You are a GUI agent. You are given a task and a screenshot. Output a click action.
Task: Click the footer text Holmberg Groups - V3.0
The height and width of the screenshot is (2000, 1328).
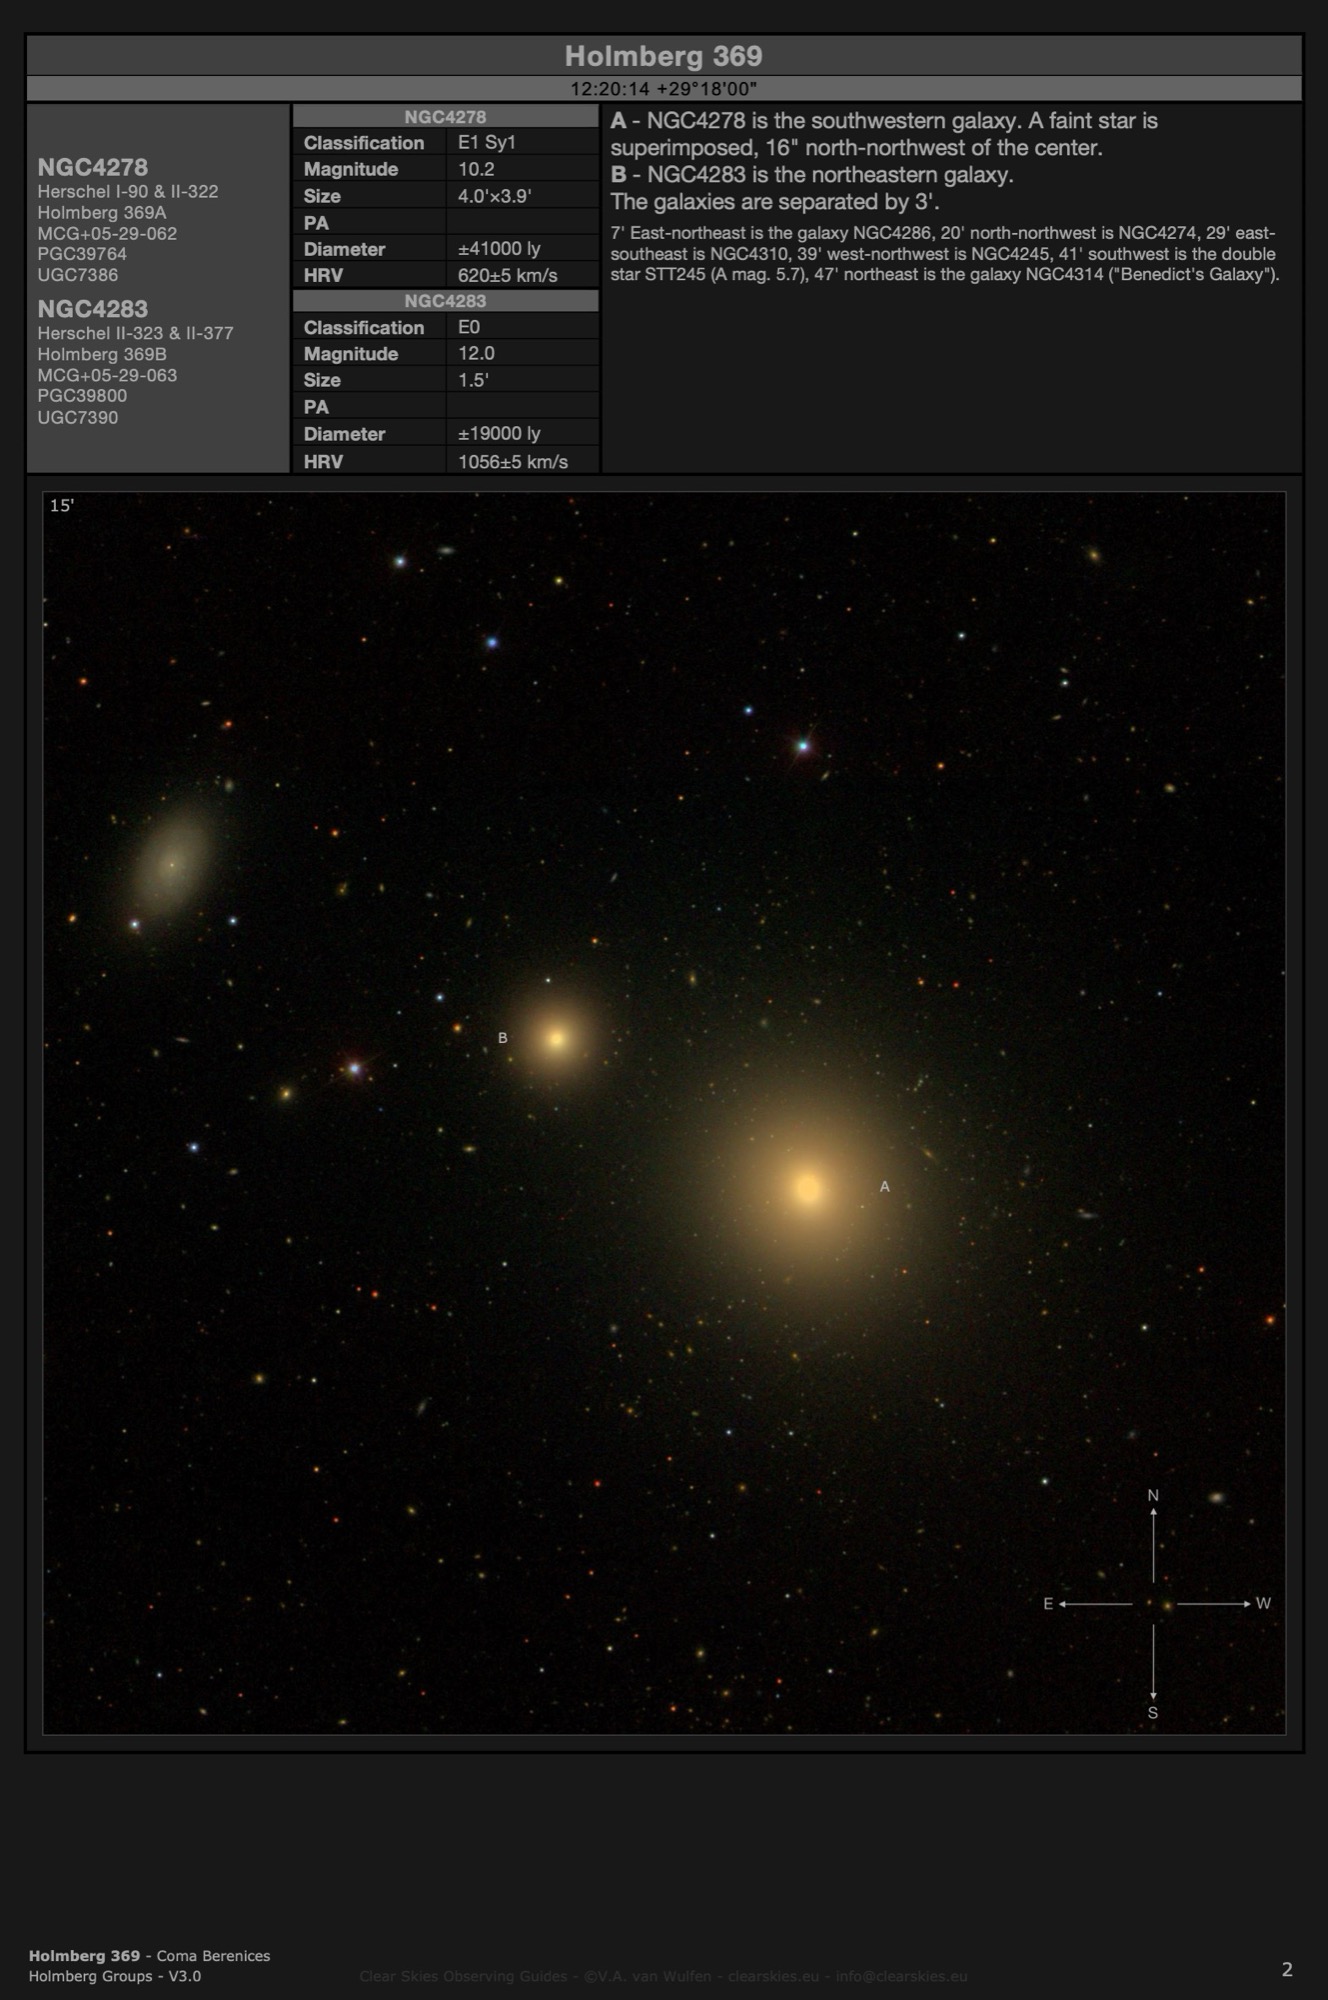tap(115, 1976)
